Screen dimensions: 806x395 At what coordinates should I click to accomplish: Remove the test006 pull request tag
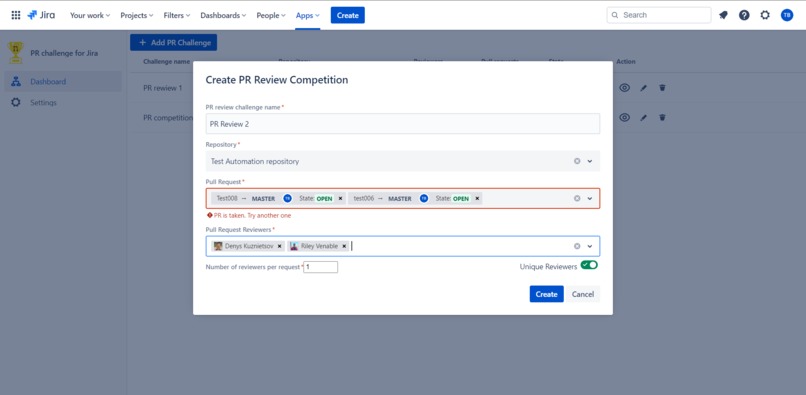pos(477,198)
